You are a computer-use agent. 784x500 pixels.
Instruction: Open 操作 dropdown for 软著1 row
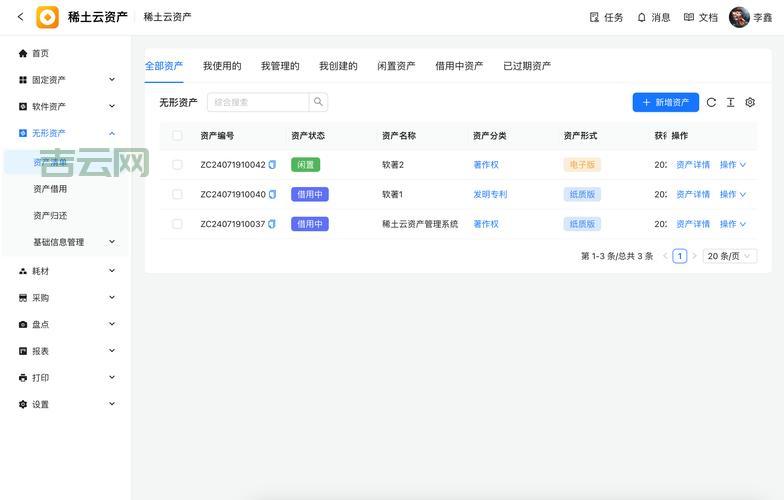click(x=732, y=194)
